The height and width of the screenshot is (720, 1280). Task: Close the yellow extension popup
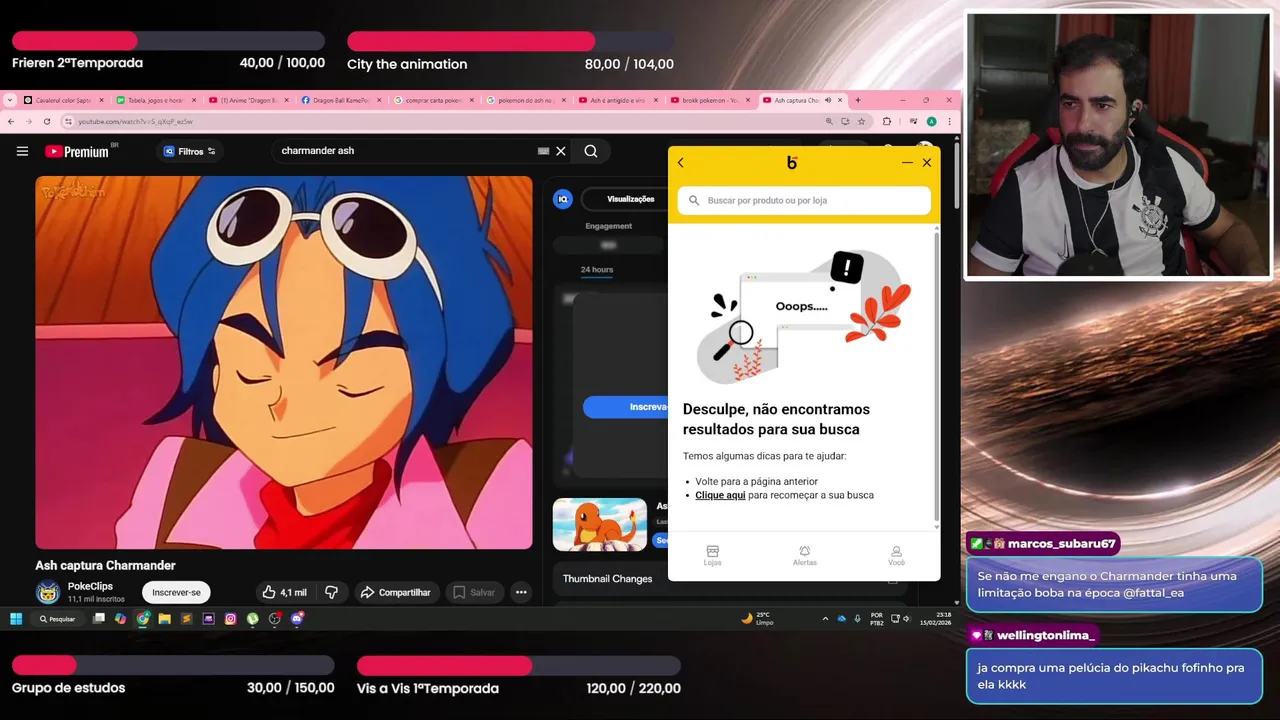[x=927, y=163]
